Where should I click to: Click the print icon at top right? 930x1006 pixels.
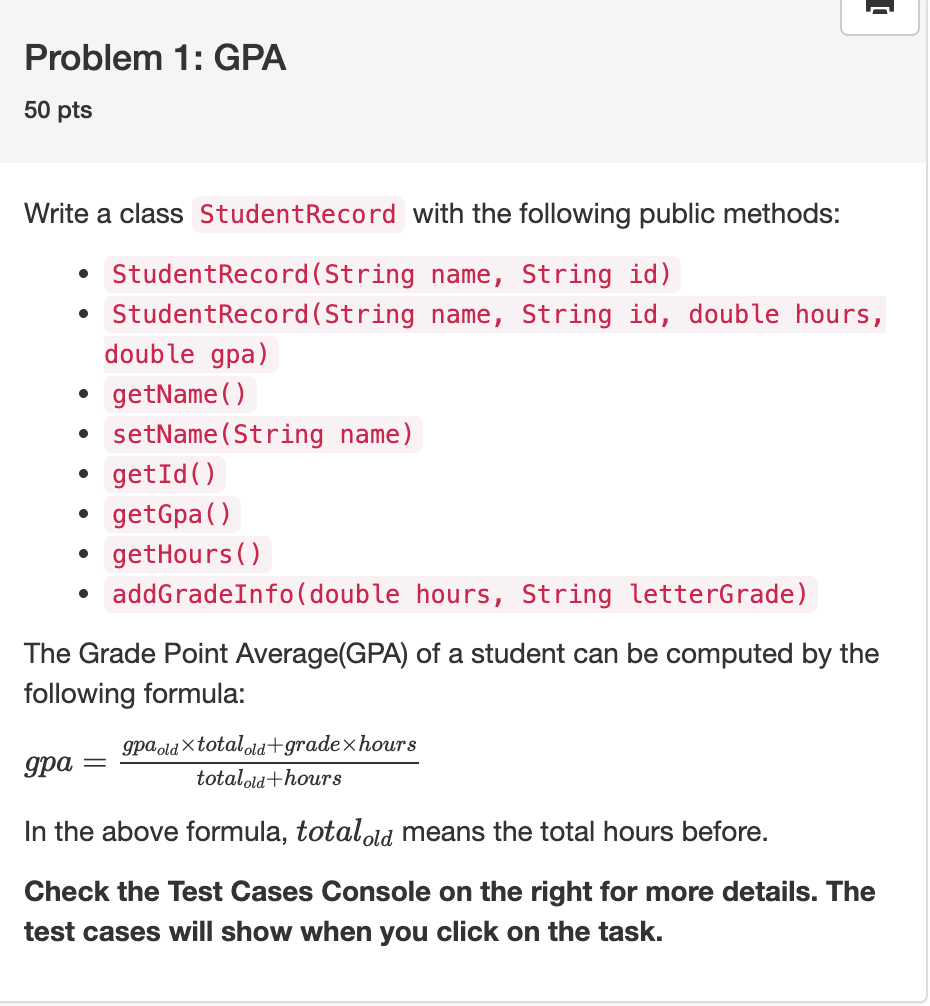click(879, 8)
